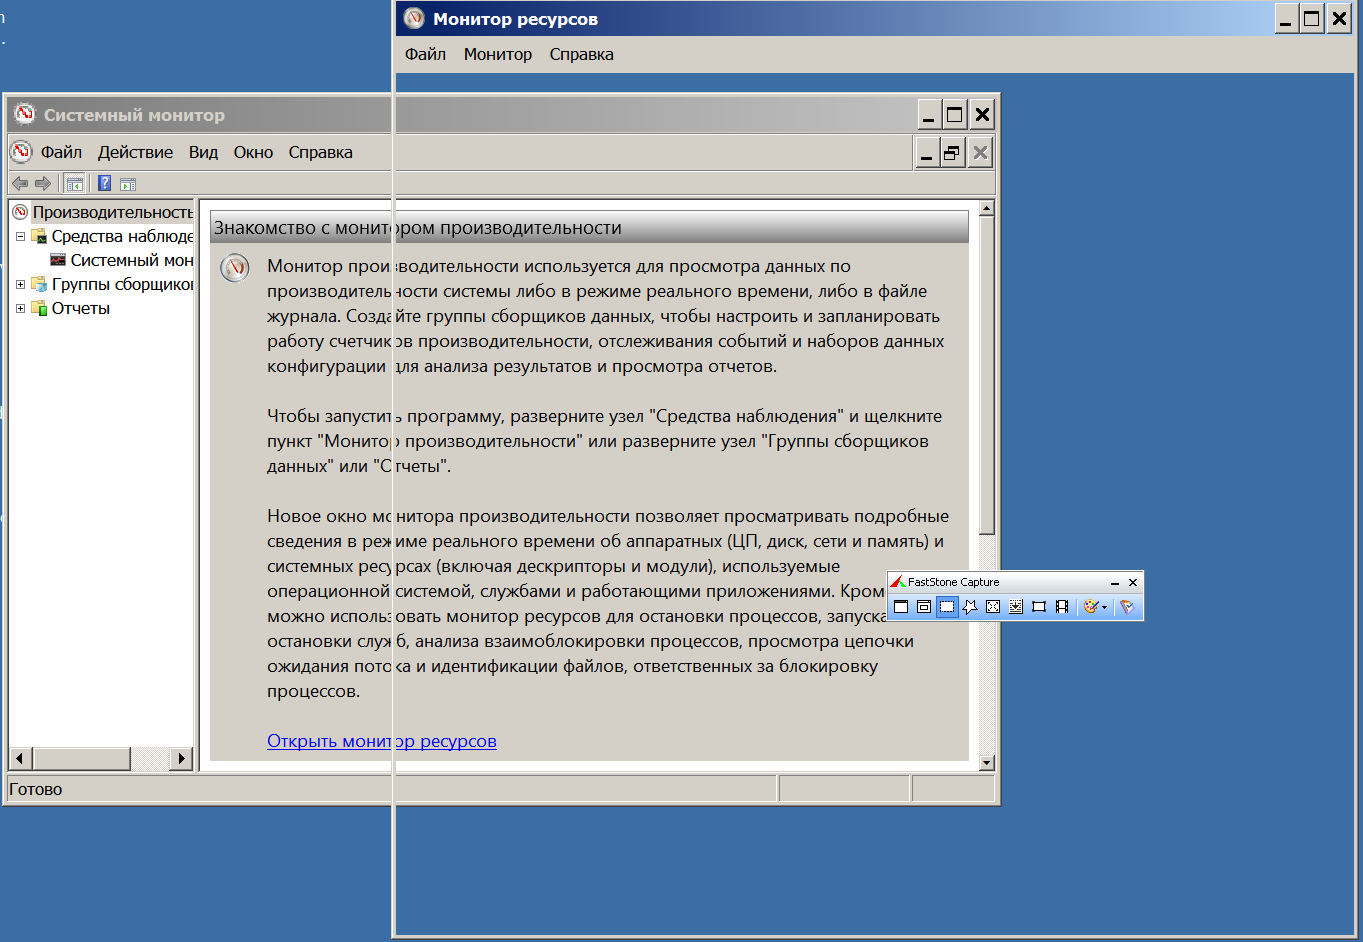Viewport: 1363px width, 942px height.
Task: Collapse the Средства наблюдения tree node
Action: point(20,237)
